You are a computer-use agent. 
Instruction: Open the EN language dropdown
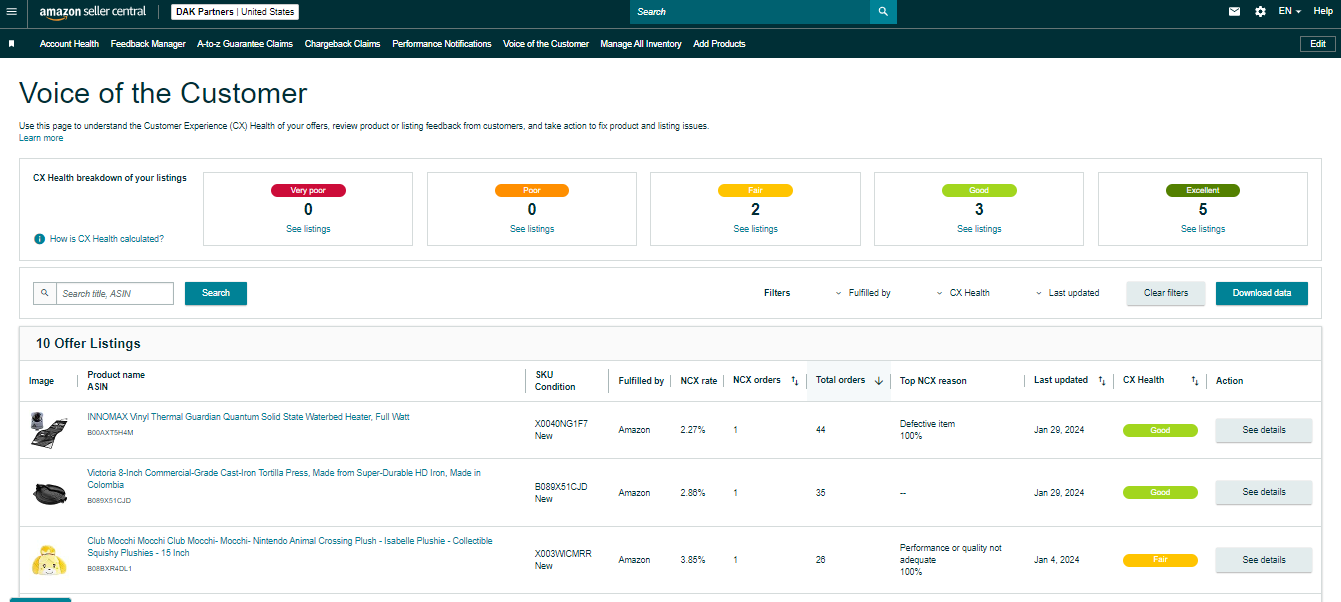[x=1289, y=12]
